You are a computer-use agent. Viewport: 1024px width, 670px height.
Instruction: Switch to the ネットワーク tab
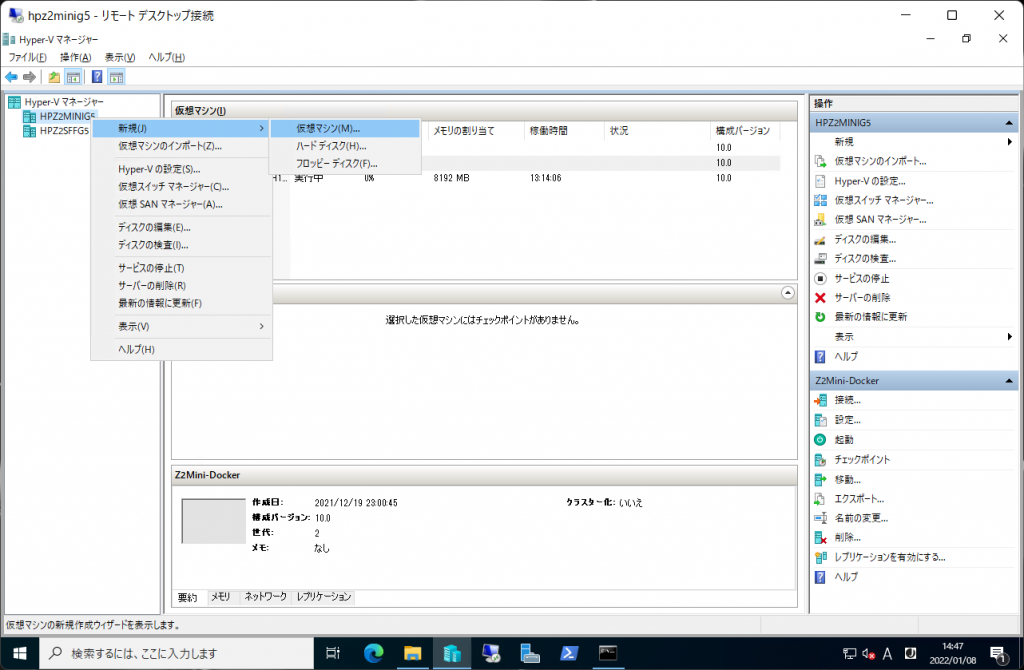point(265,597)
